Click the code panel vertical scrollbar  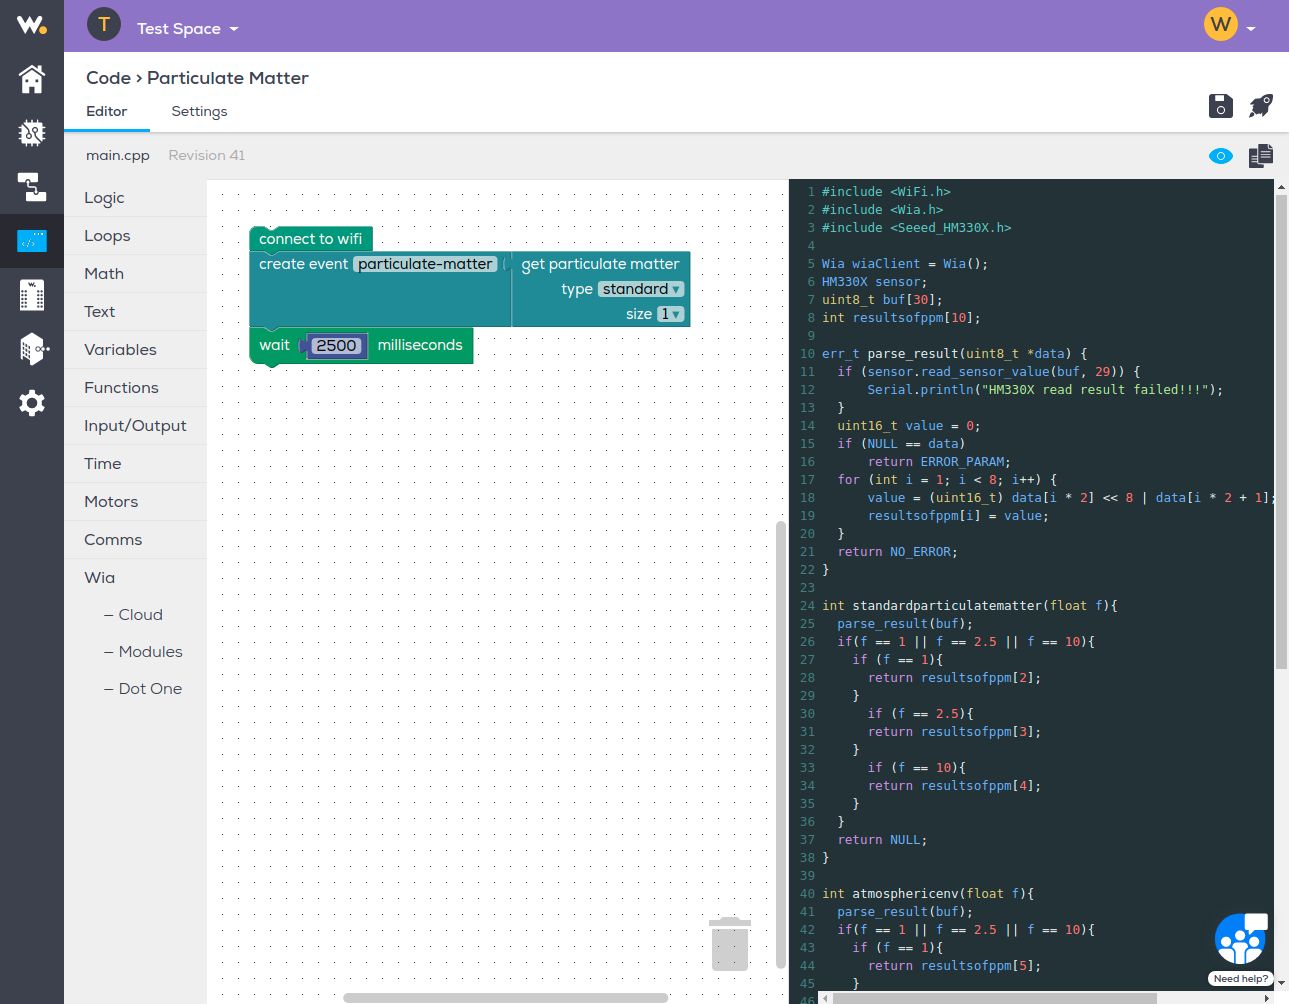point(1281,432)
